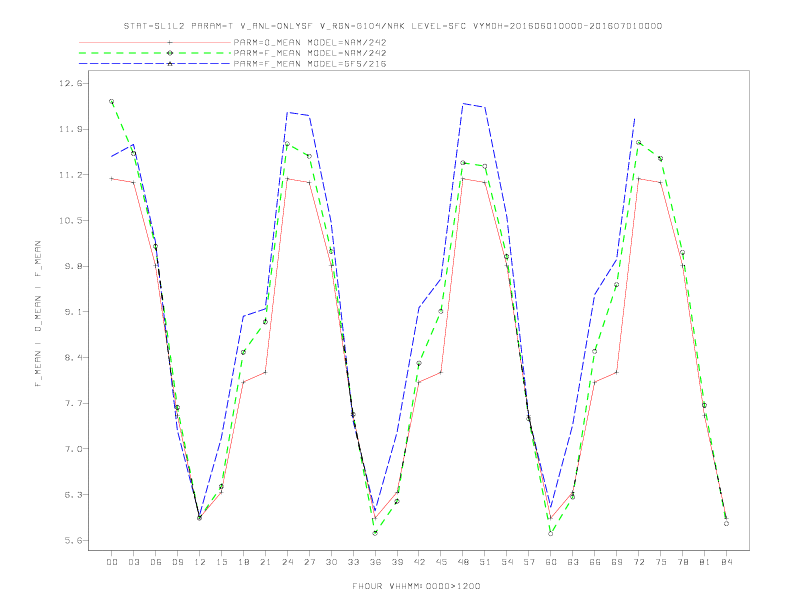
Task: Click x-axis tick label 36
Action: (375, 562)
